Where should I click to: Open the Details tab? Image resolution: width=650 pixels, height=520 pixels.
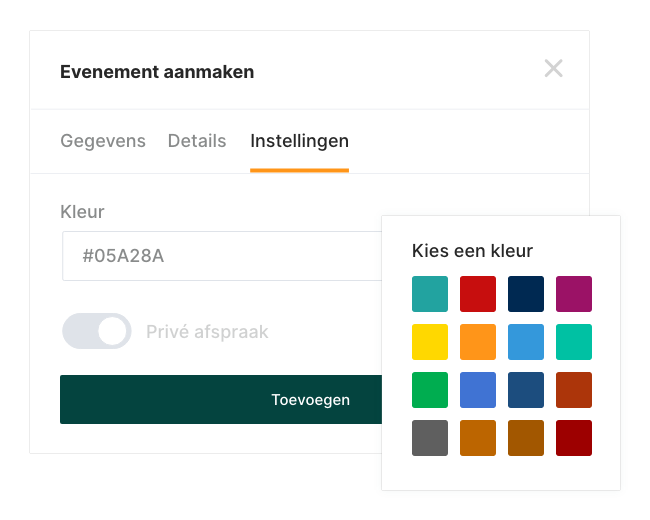197,141
